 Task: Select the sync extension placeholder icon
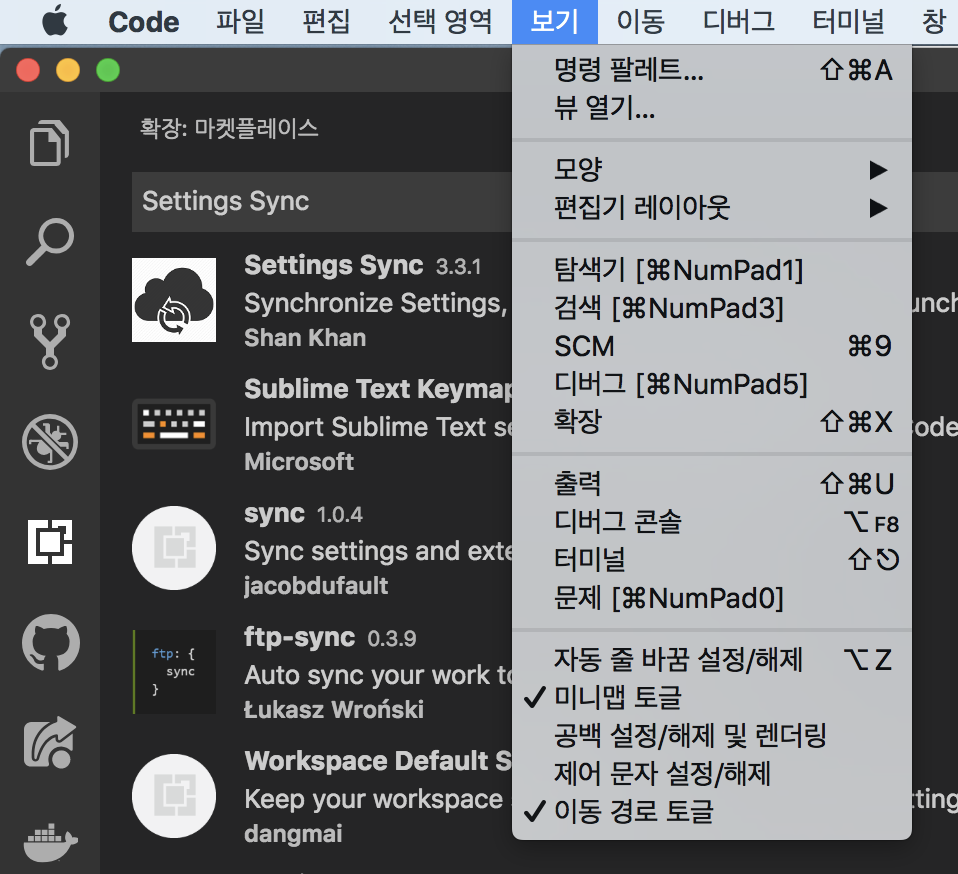pos(174,548)
